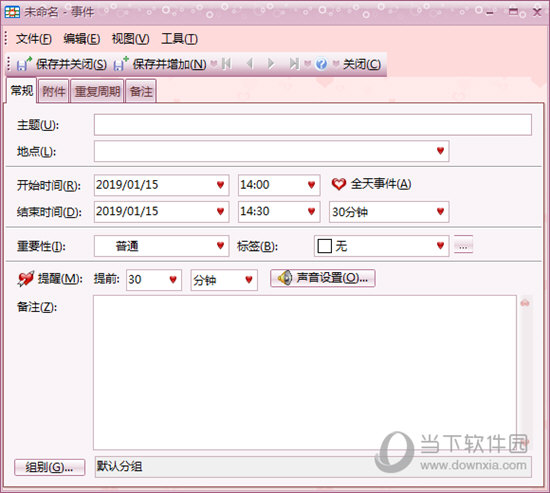
Task: Select the 常规 tab
Action: [22, 91]
